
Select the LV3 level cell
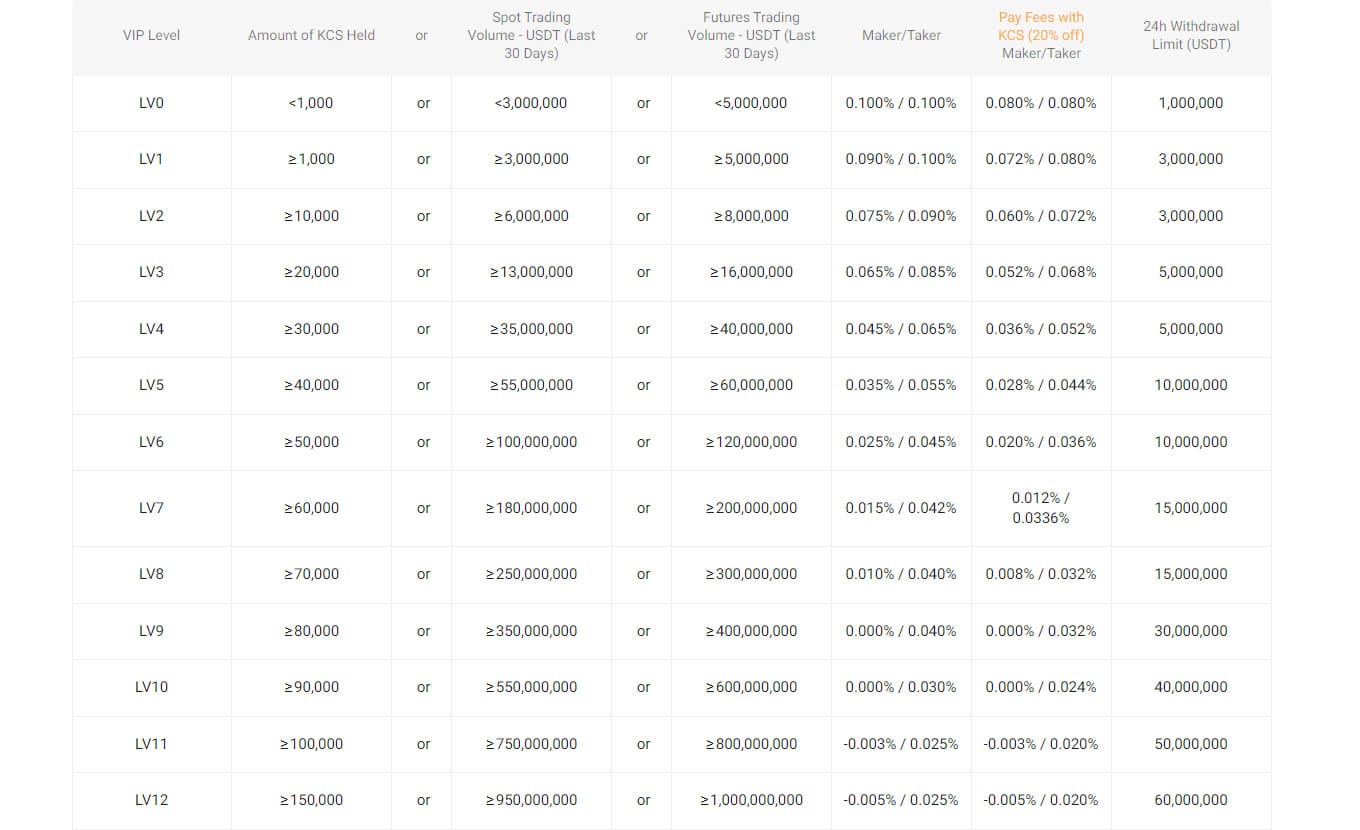pyautogui.click(x=151, y=272)
